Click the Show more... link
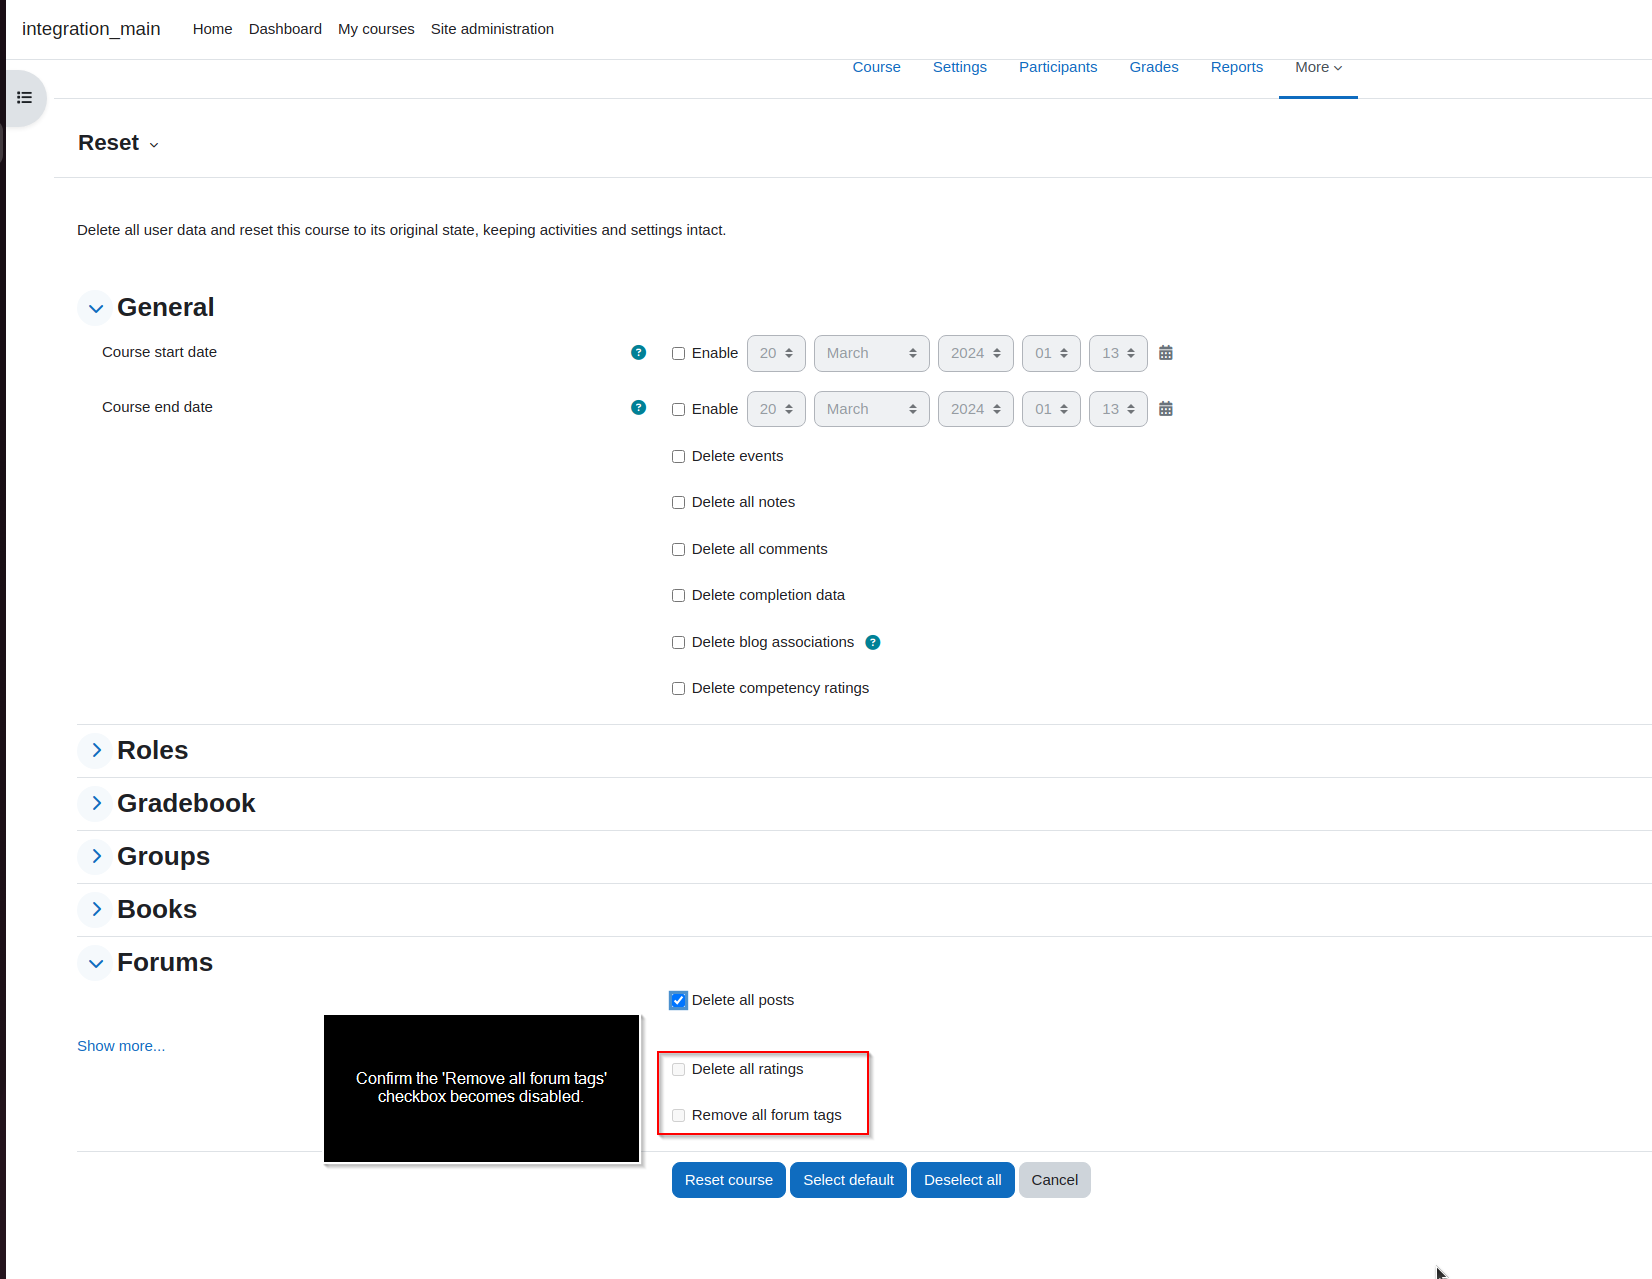The width and height of the screenshot is (1652, 1279). coord(121,1046)
